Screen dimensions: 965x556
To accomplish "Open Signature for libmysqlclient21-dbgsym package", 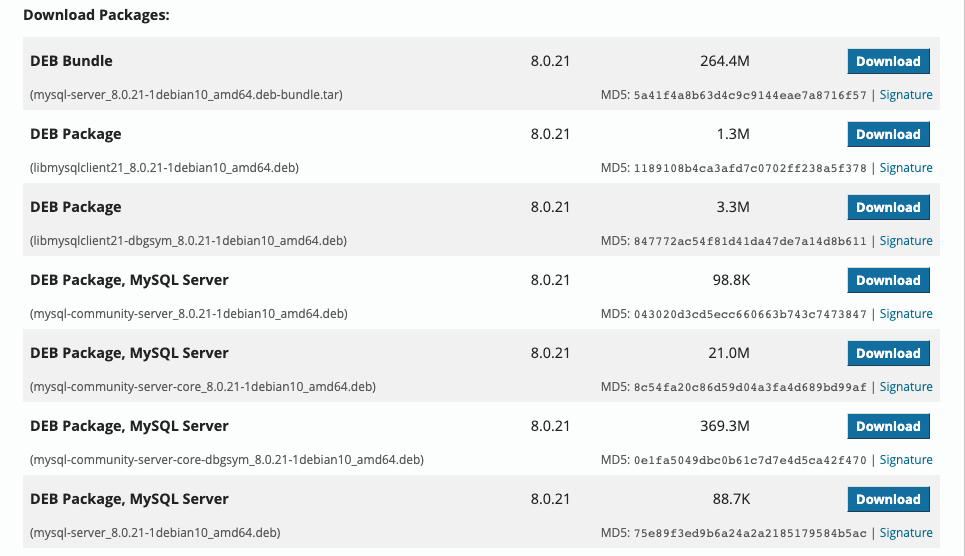I will (906, 241).
